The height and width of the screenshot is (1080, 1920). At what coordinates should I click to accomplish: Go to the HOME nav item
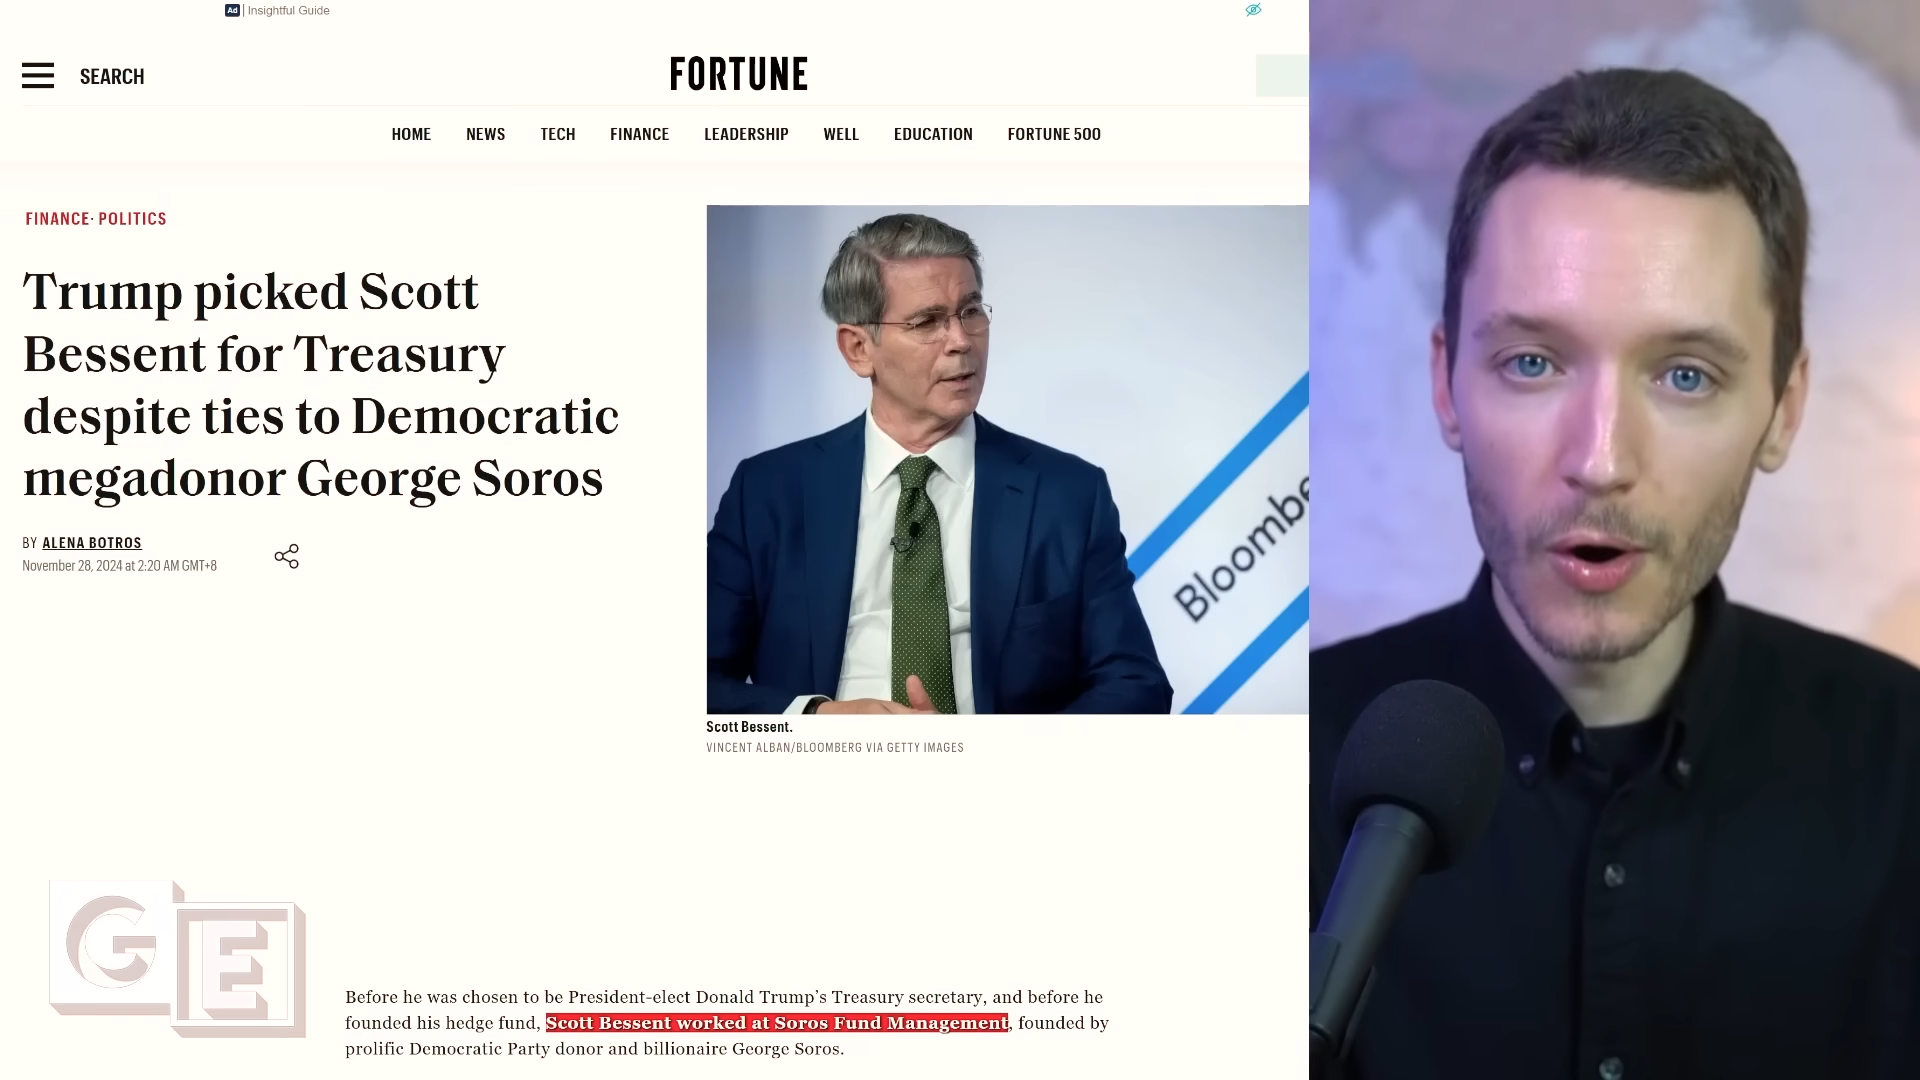click(411, 134)
